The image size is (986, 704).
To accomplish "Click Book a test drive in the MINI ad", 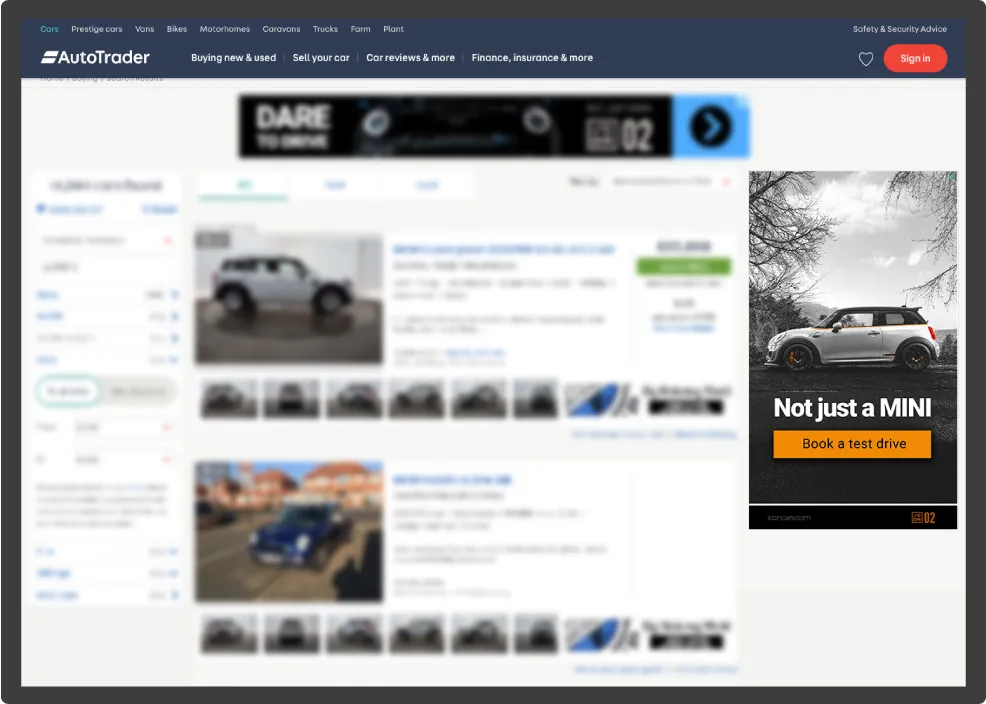I will (x=851, y=444).
